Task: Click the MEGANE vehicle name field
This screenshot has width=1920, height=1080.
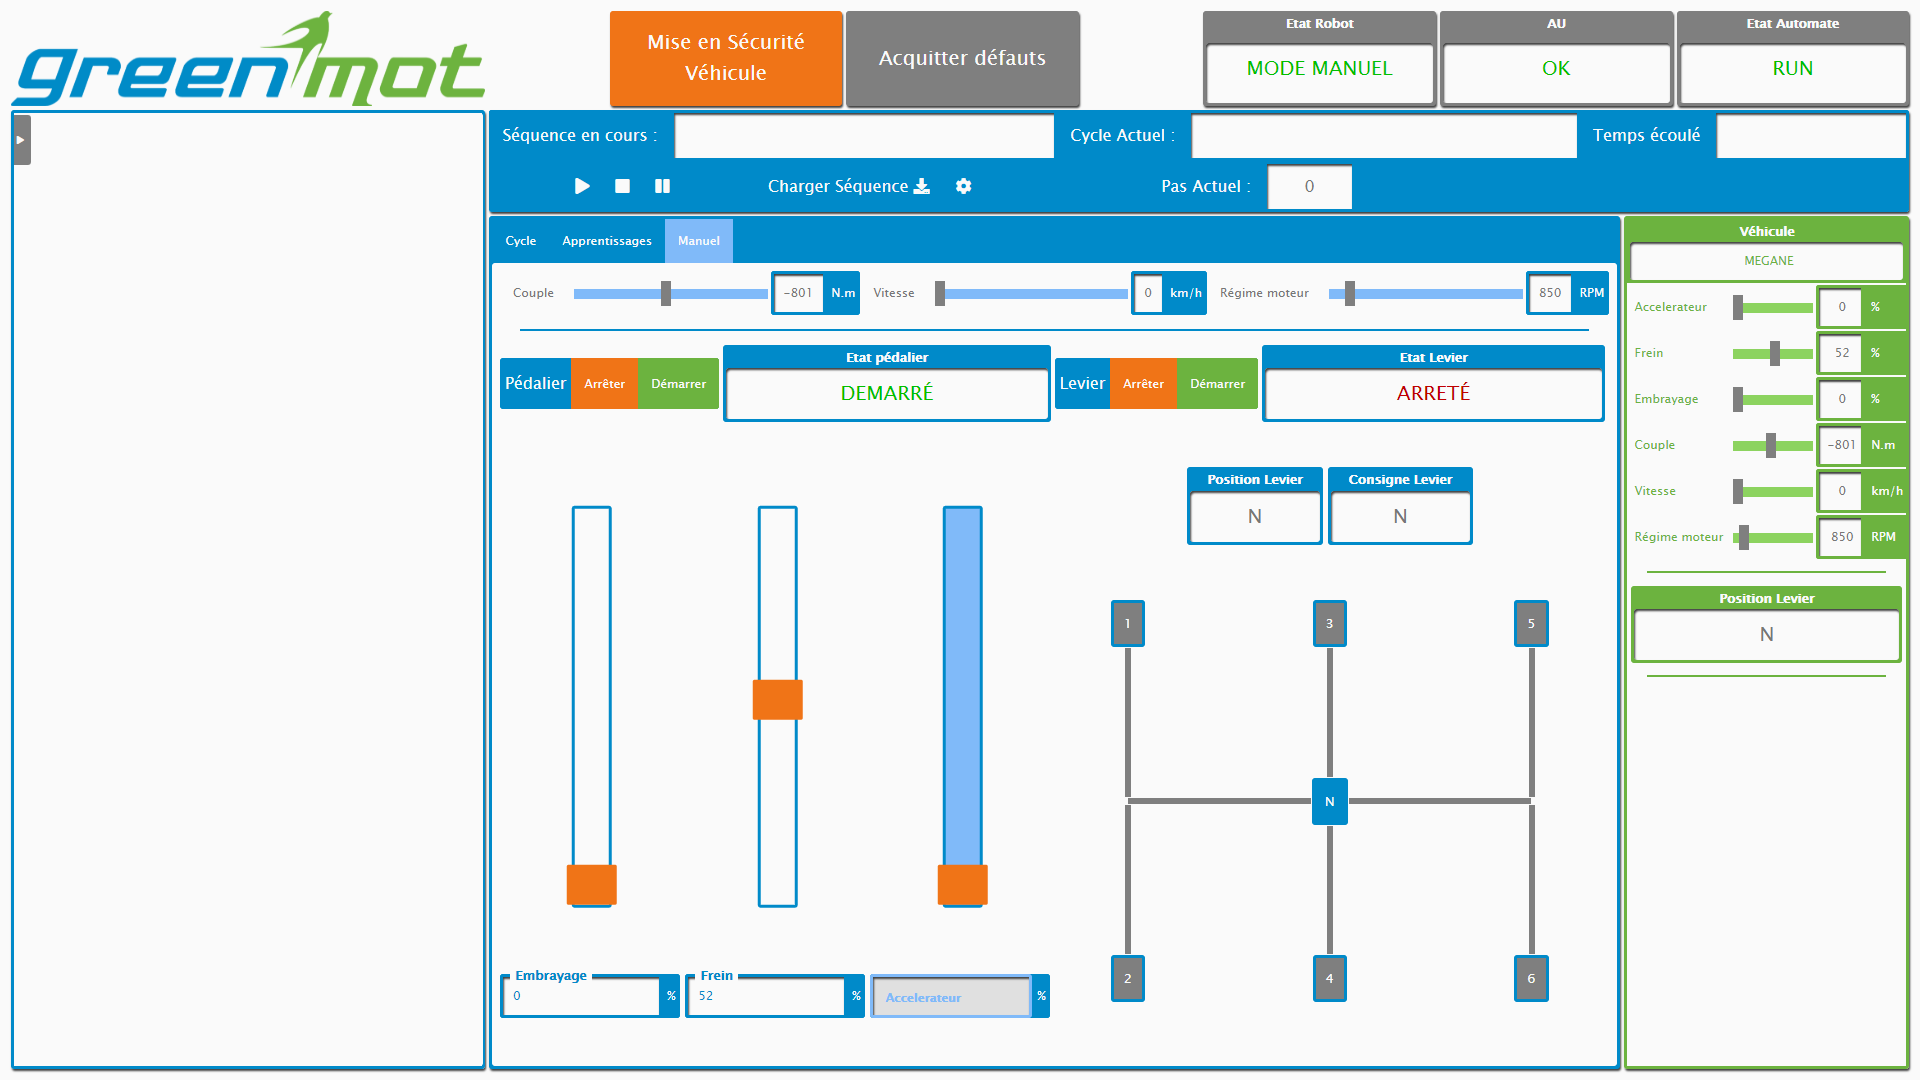Action: 1767,261
